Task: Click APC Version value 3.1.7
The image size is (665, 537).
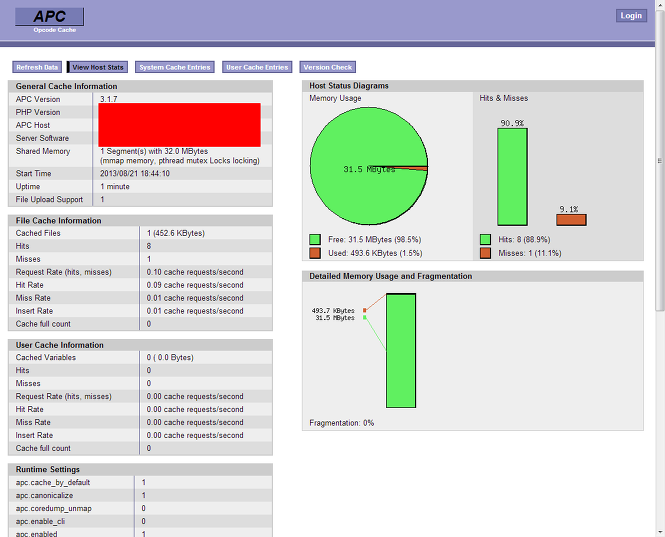Action: (x=109, y=99)
